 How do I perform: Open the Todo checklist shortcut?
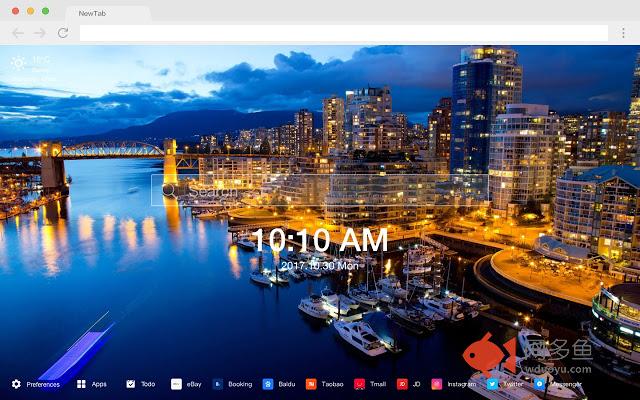pos(132,384)
